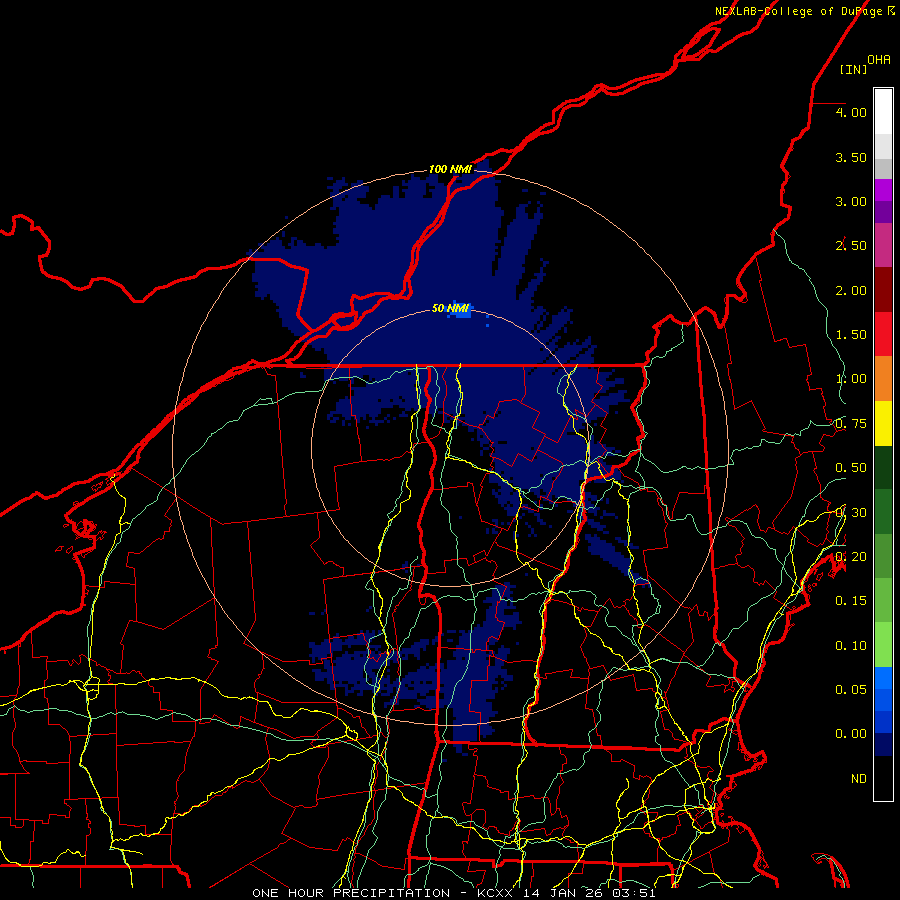The image size is (900, 900).
Task: Click the 3.00 legend value
Action: pos(851,201)
